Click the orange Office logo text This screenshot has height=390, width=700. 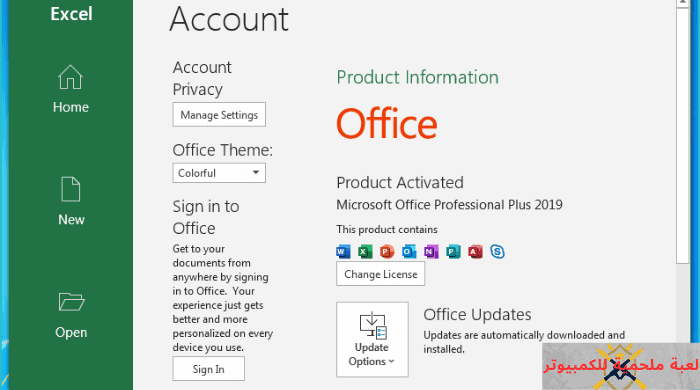coord(387,124)
